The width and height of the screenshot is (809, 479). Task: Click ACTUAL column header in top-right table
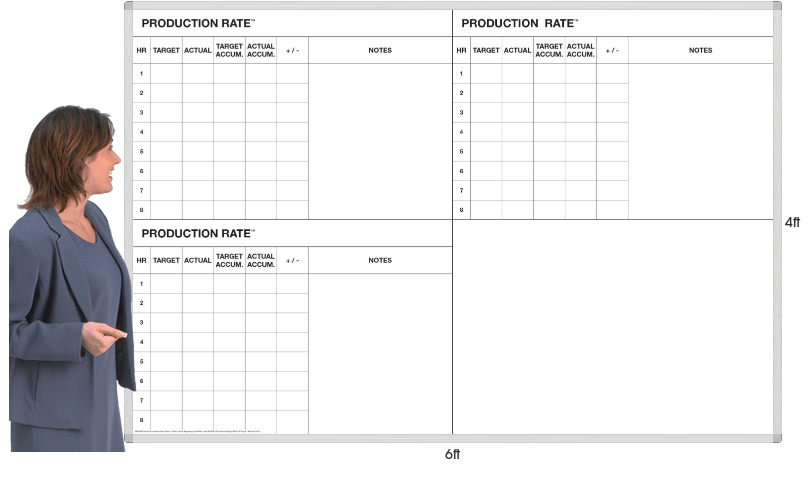517,50
